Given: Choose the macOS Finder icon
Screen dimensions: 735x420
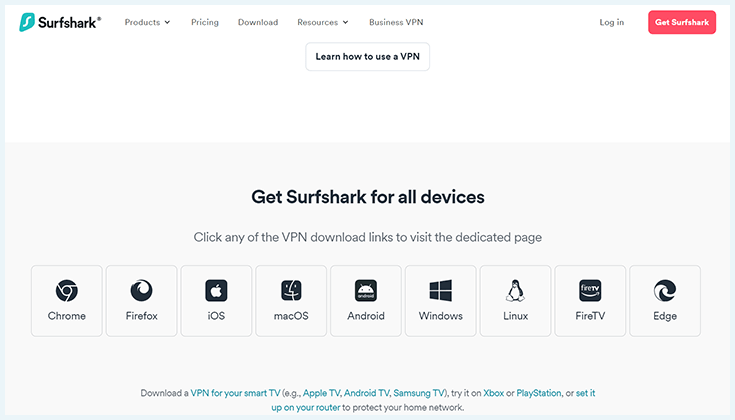Looking at the screenshot, I should click(291, 291).
